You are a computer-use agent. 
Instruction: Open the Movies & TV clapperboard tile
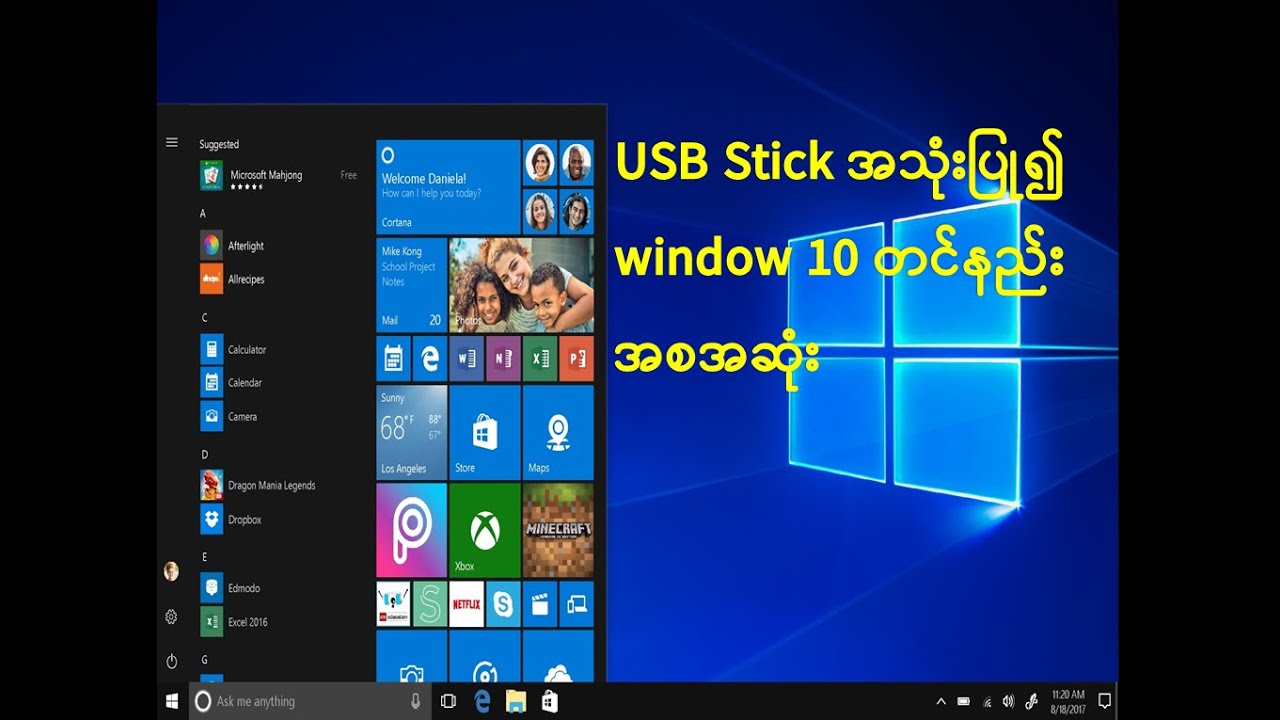tap(539, 604)
